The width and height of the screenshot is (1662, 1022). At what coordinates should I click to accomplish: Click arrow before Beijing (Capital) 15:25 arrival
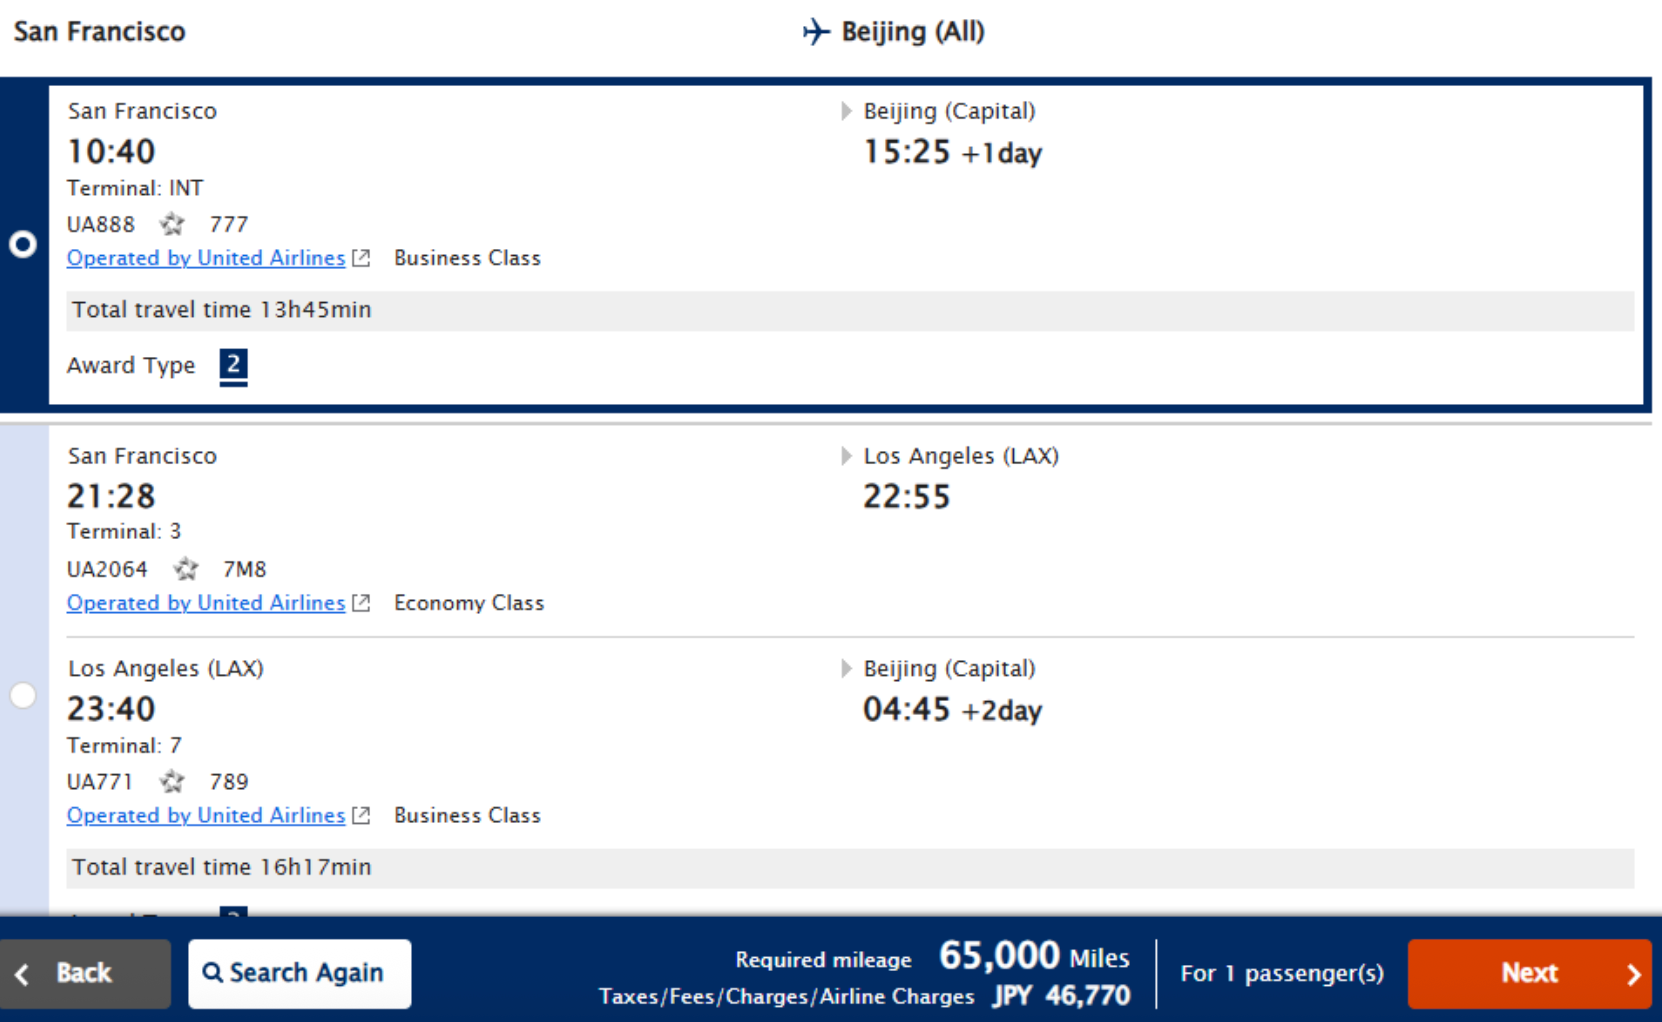[846, 111]
